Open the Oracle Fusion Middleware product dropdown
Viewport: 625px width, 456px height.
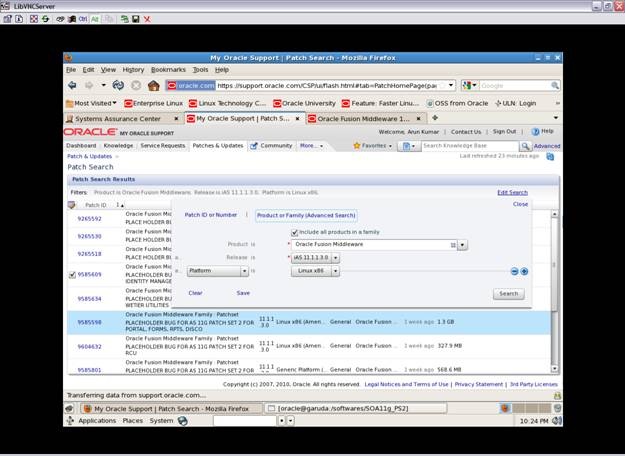pyautogui.click(x=462, y=245)
